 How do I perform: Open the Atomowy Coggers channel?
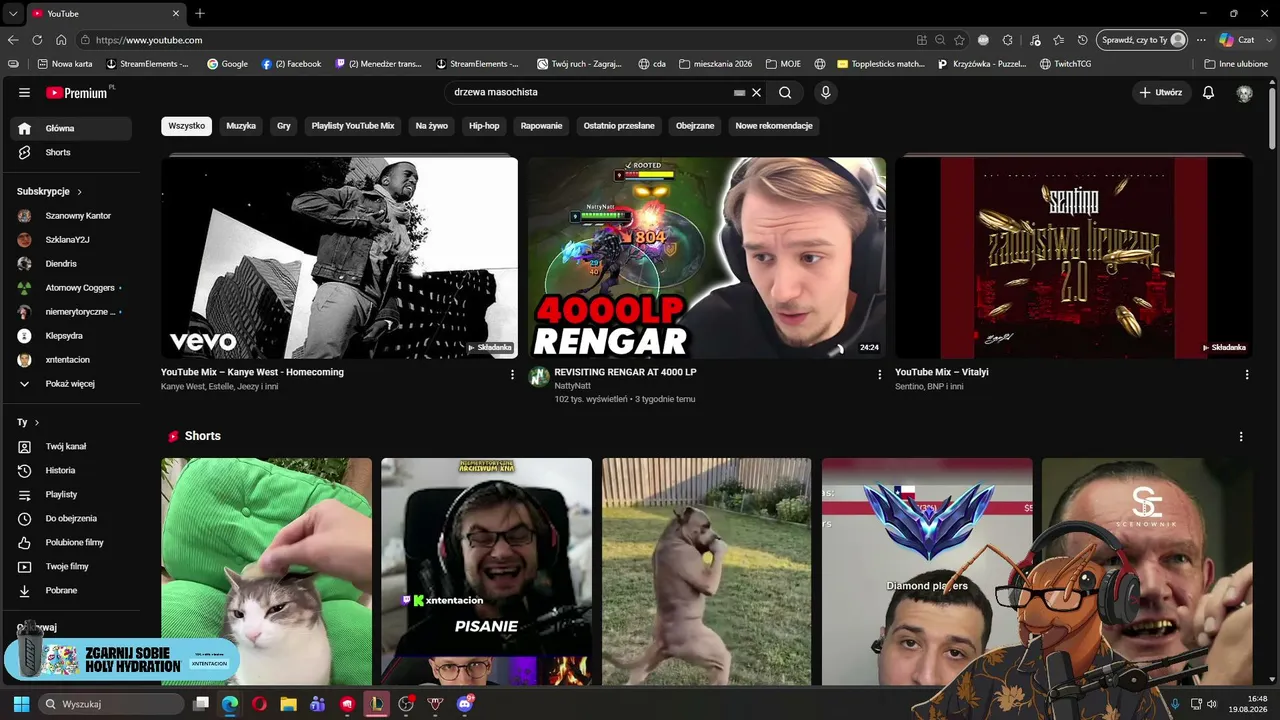click(71, 287)
